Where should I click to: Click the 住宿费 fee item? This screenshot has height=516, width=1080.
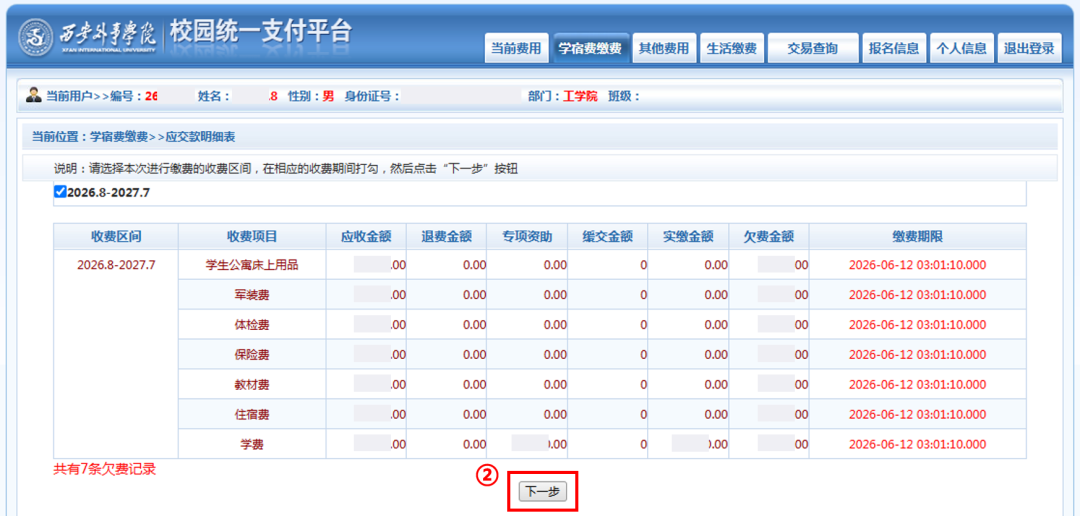(x=252, y=415)
